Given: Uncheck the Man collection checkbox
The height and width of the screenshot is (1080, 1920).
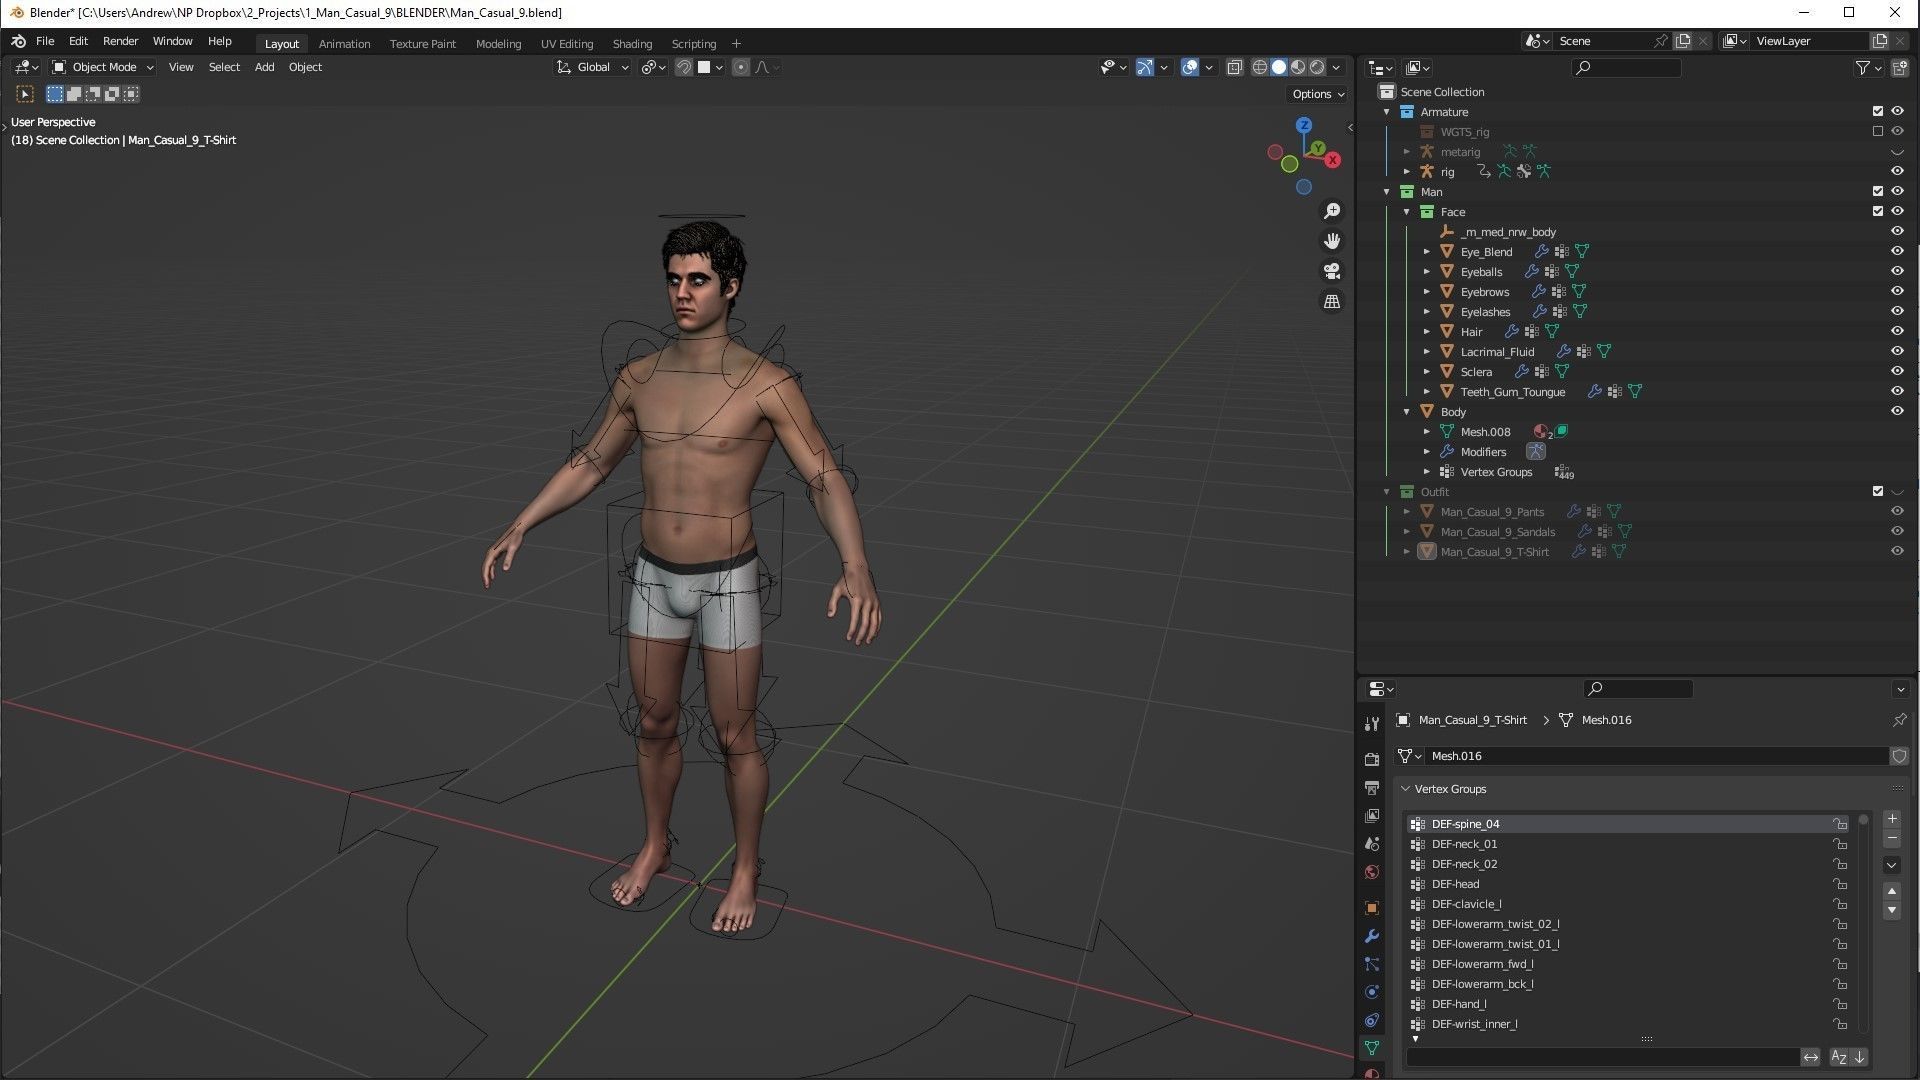Looking at the screenshot, I should click(x=1877, y=191).
